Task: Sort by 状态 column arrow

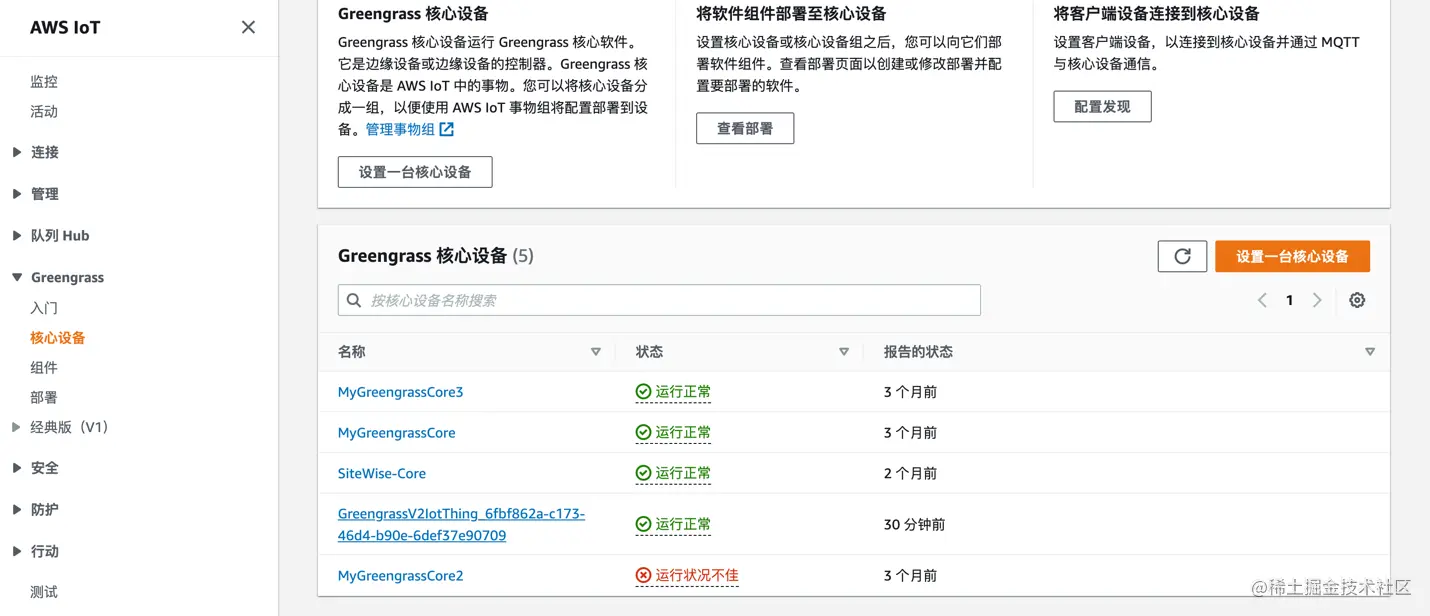Action: [x=844, y=352]
